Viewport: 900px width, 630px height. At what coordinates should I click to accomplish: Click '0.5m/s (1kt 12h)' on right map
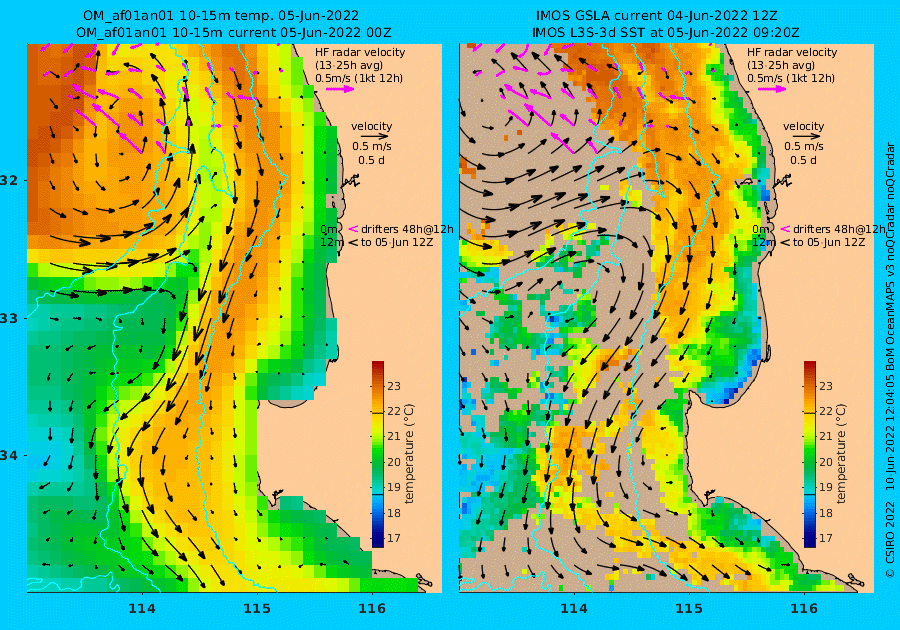click(x=790, y=78)
